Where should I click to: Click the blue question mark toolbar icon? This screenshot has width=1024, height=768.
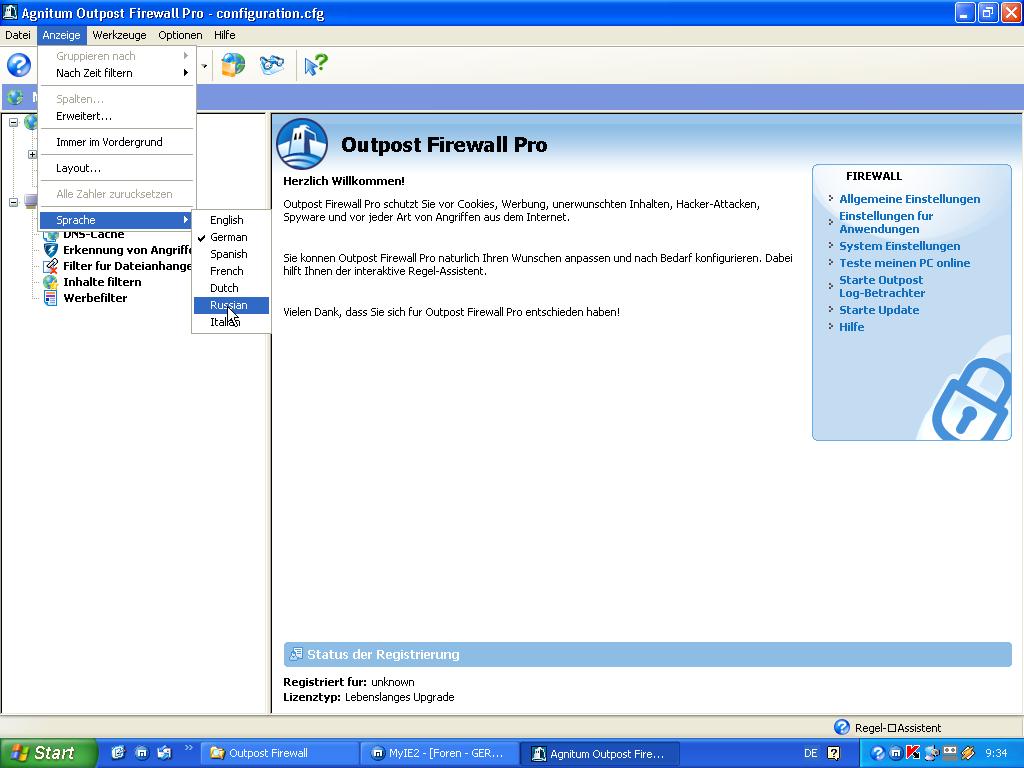[19, 65]
